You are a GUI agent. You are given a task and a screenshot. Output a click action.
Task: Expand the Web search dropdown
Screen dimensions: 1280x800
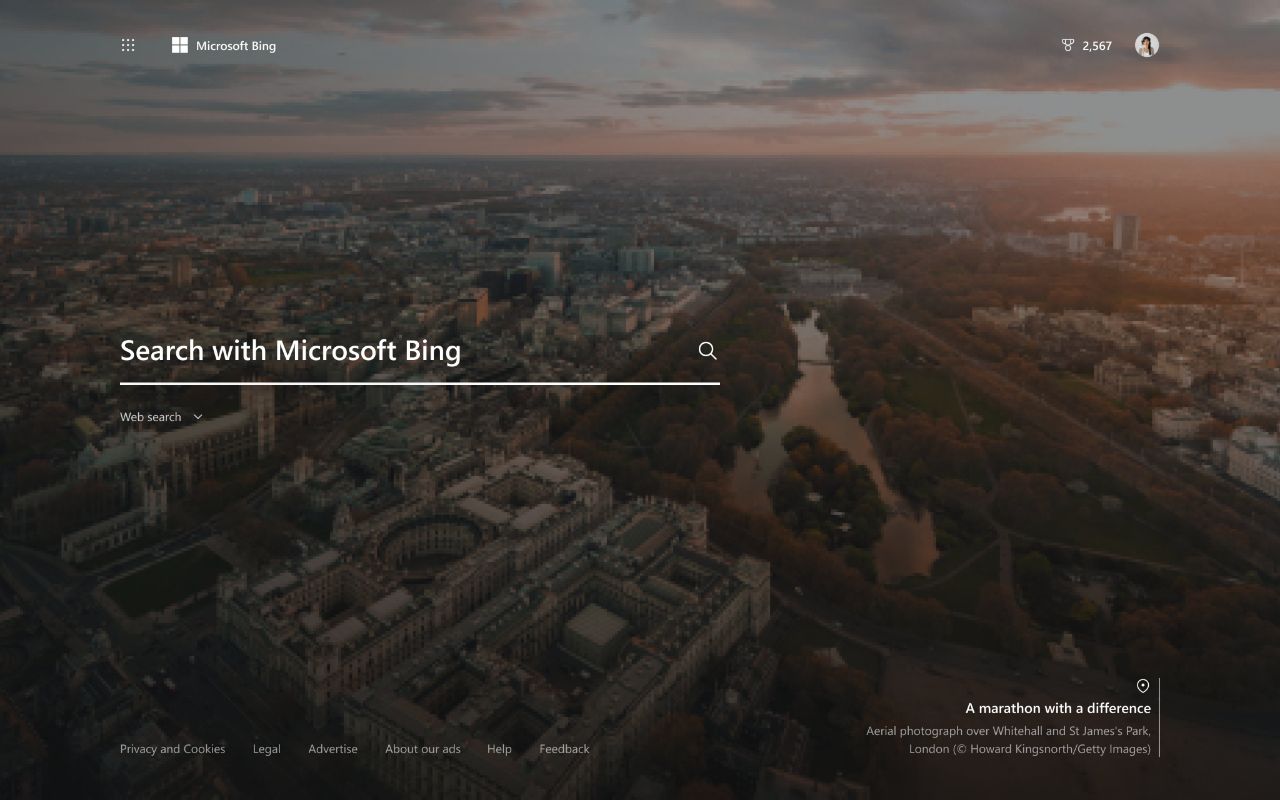coord(161,417)
